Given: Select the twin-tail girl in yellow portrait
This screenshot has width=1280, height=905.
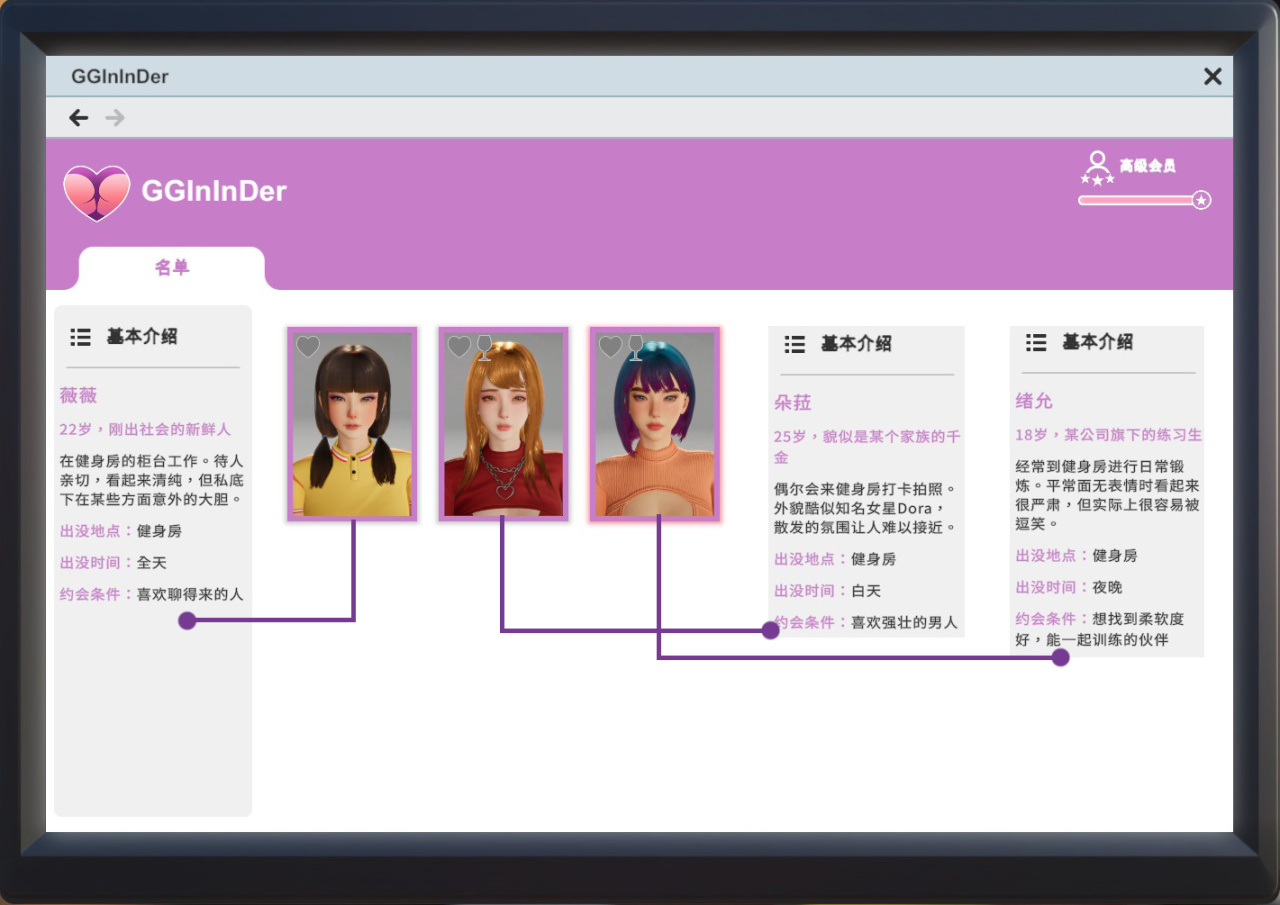Looking at the screenshot, I should pos(352,424).
